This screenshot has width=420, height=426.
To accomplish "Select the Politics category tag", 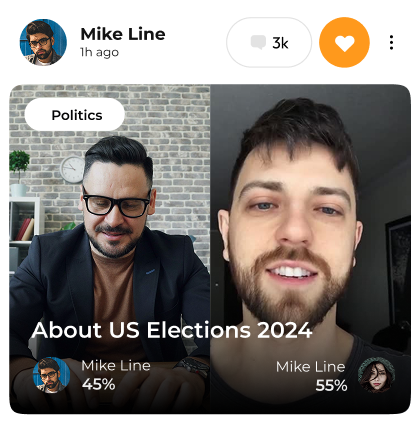I will (x=75, y=115).
